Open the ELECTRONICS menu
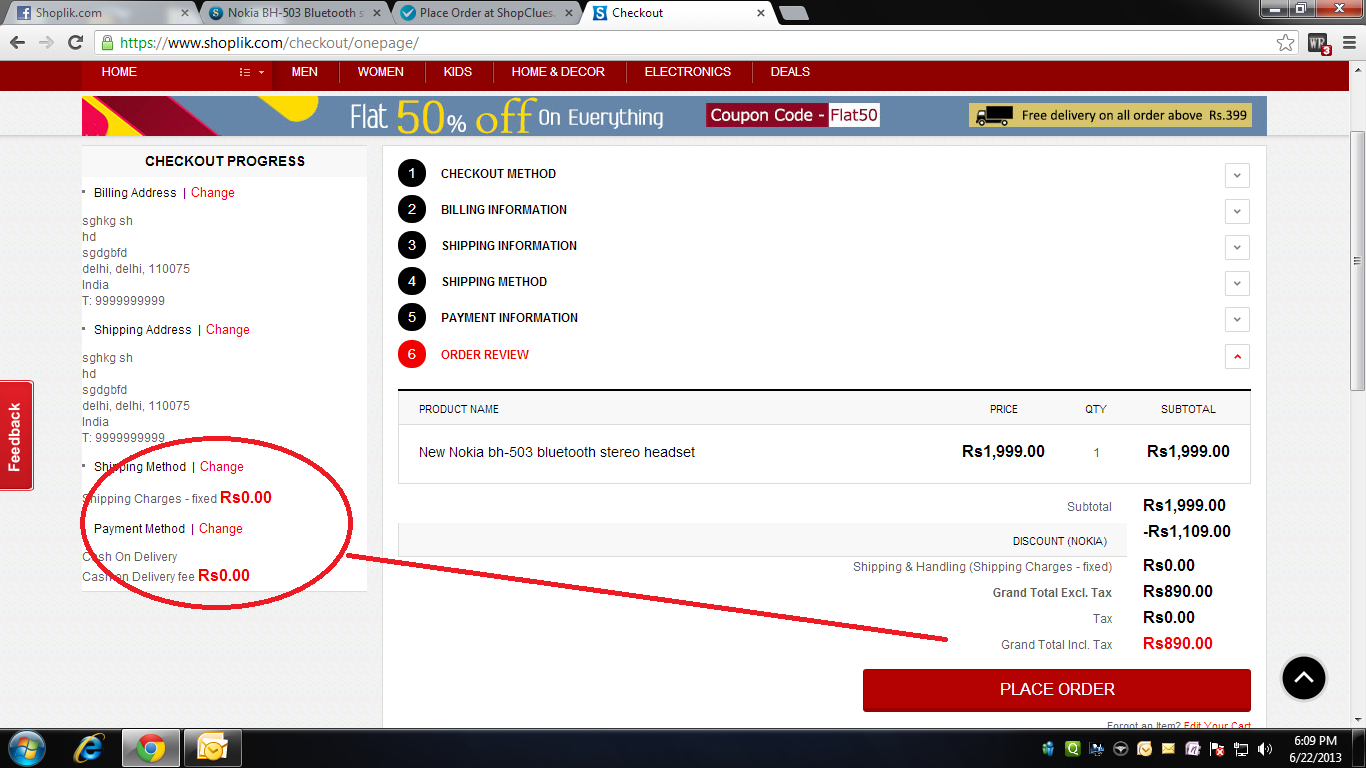The width and height of the screenshot is (1366, 768). (x=688, y=72)
